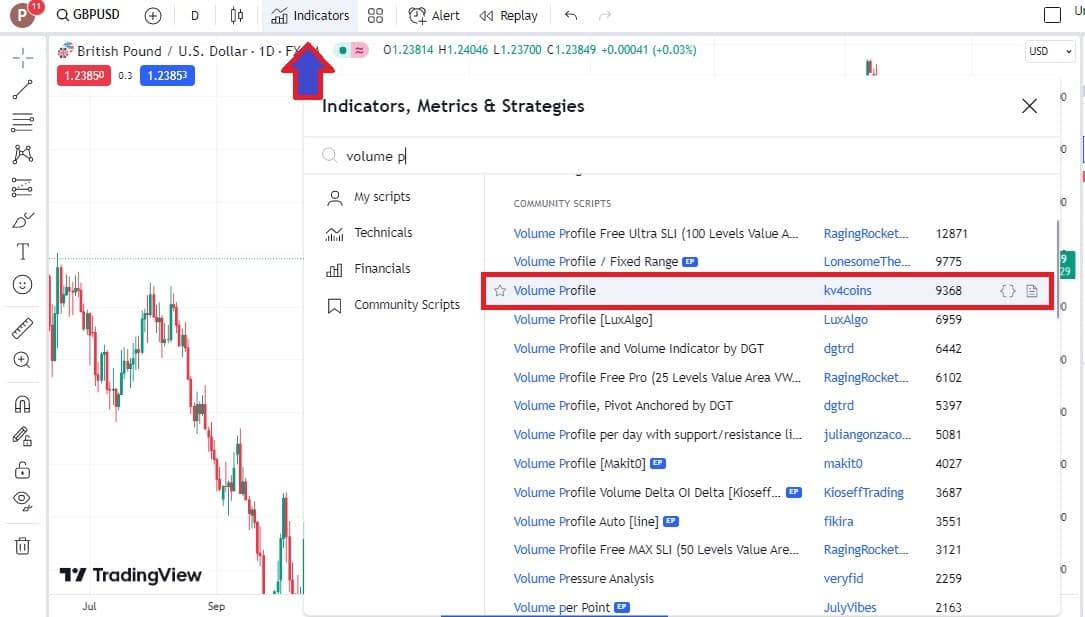The height and width of the screenshot is (617, 1085).
Task: Open the user profile avatar menu
Action: point(23,15)
